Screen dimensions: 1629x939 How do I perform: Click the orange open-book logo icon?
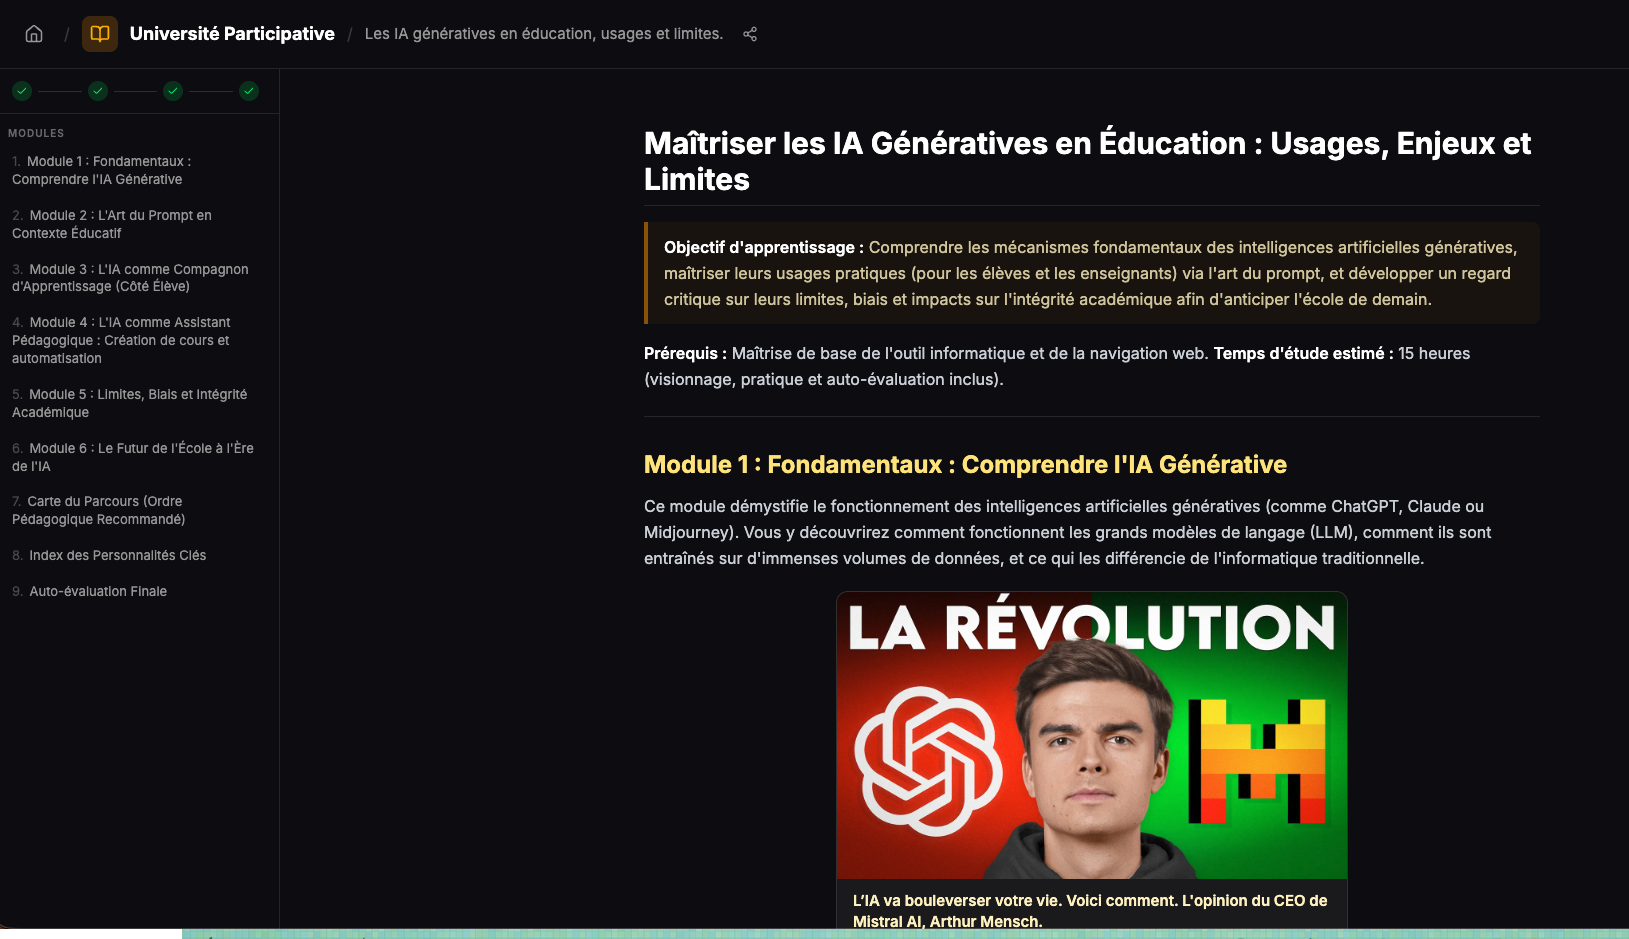[x=100, y=34]
